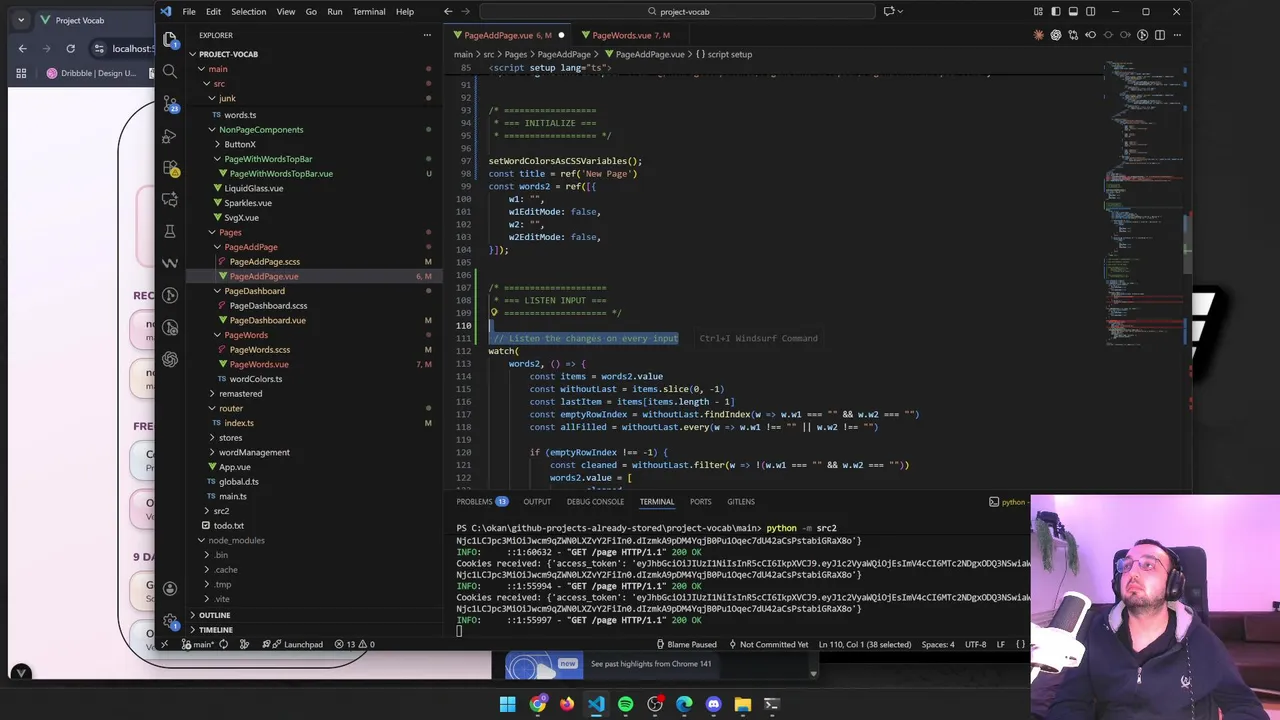
Task: Go back with the navigation left arrow
Action: [448, 12]
